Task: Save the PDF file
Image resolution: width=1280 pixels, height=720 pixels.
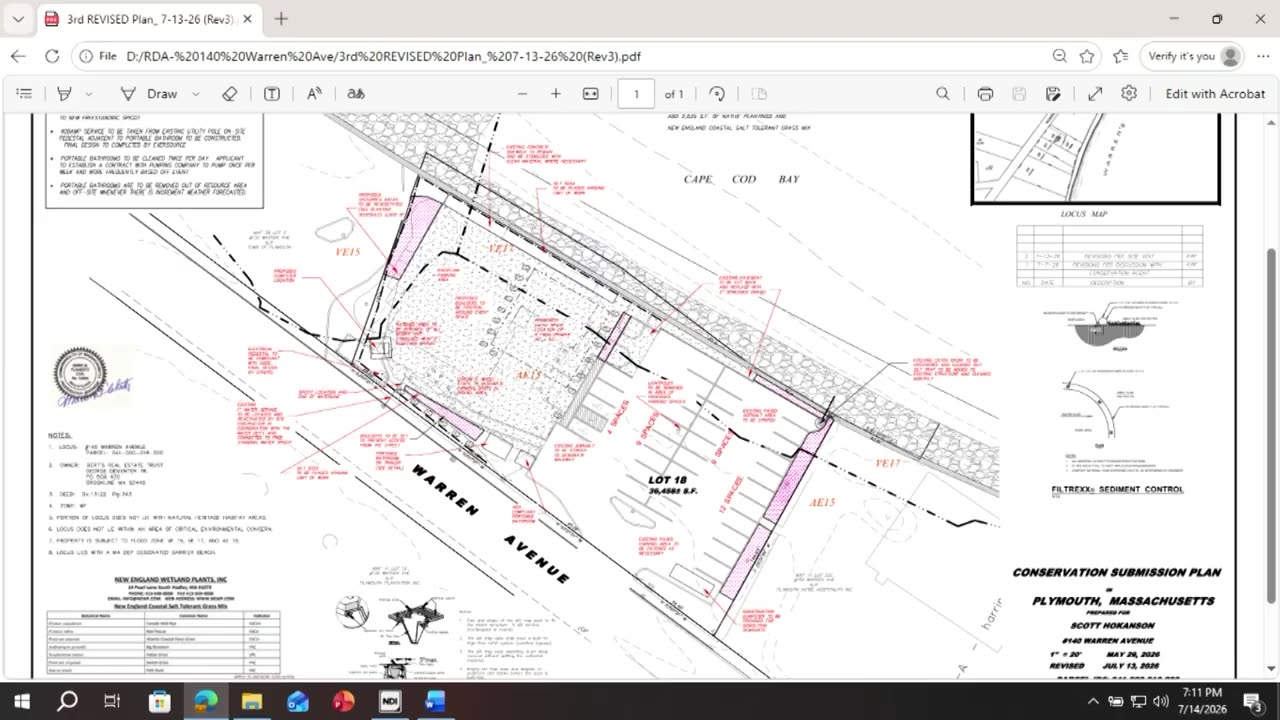Action: tap(1019, 94)
